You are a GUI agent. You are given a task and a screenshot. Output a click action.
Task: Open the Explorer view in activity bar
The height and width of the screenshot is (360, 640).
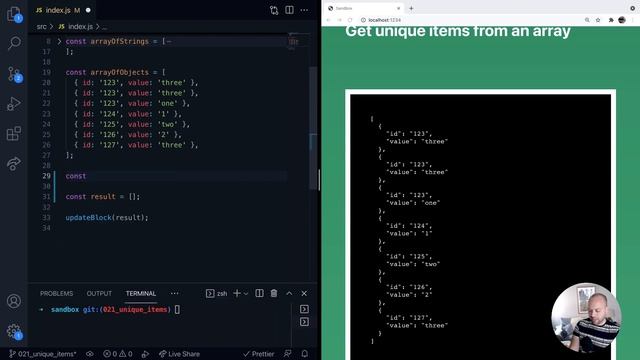(x=14, y=14)
